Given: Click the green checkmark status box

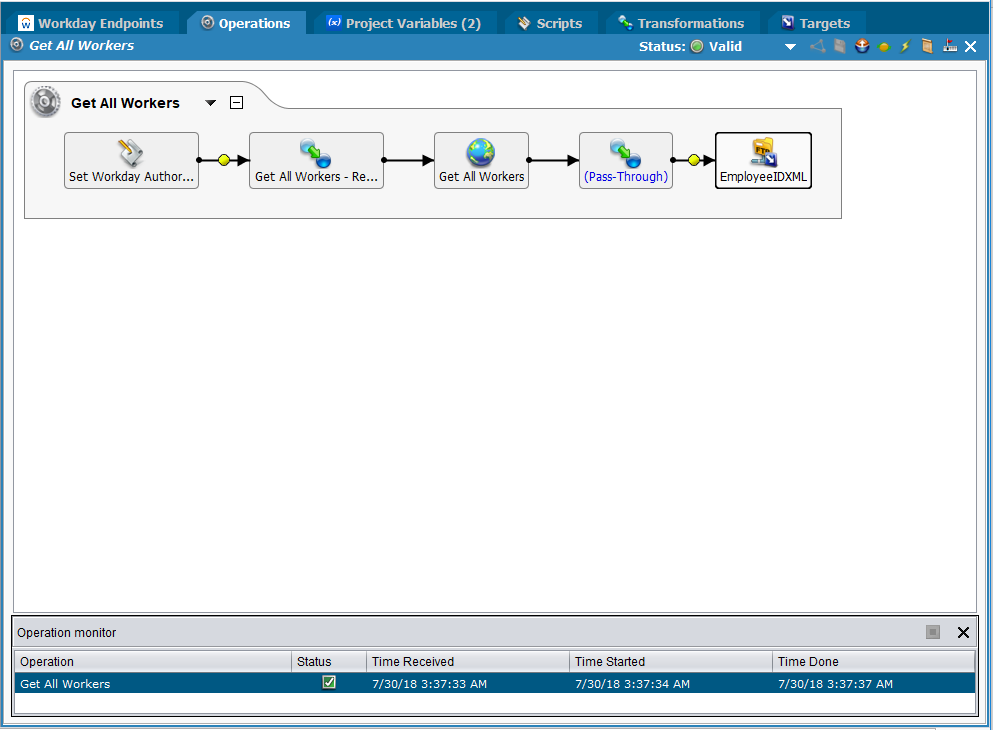Looking at the screenshot, I should coord(329,683).
